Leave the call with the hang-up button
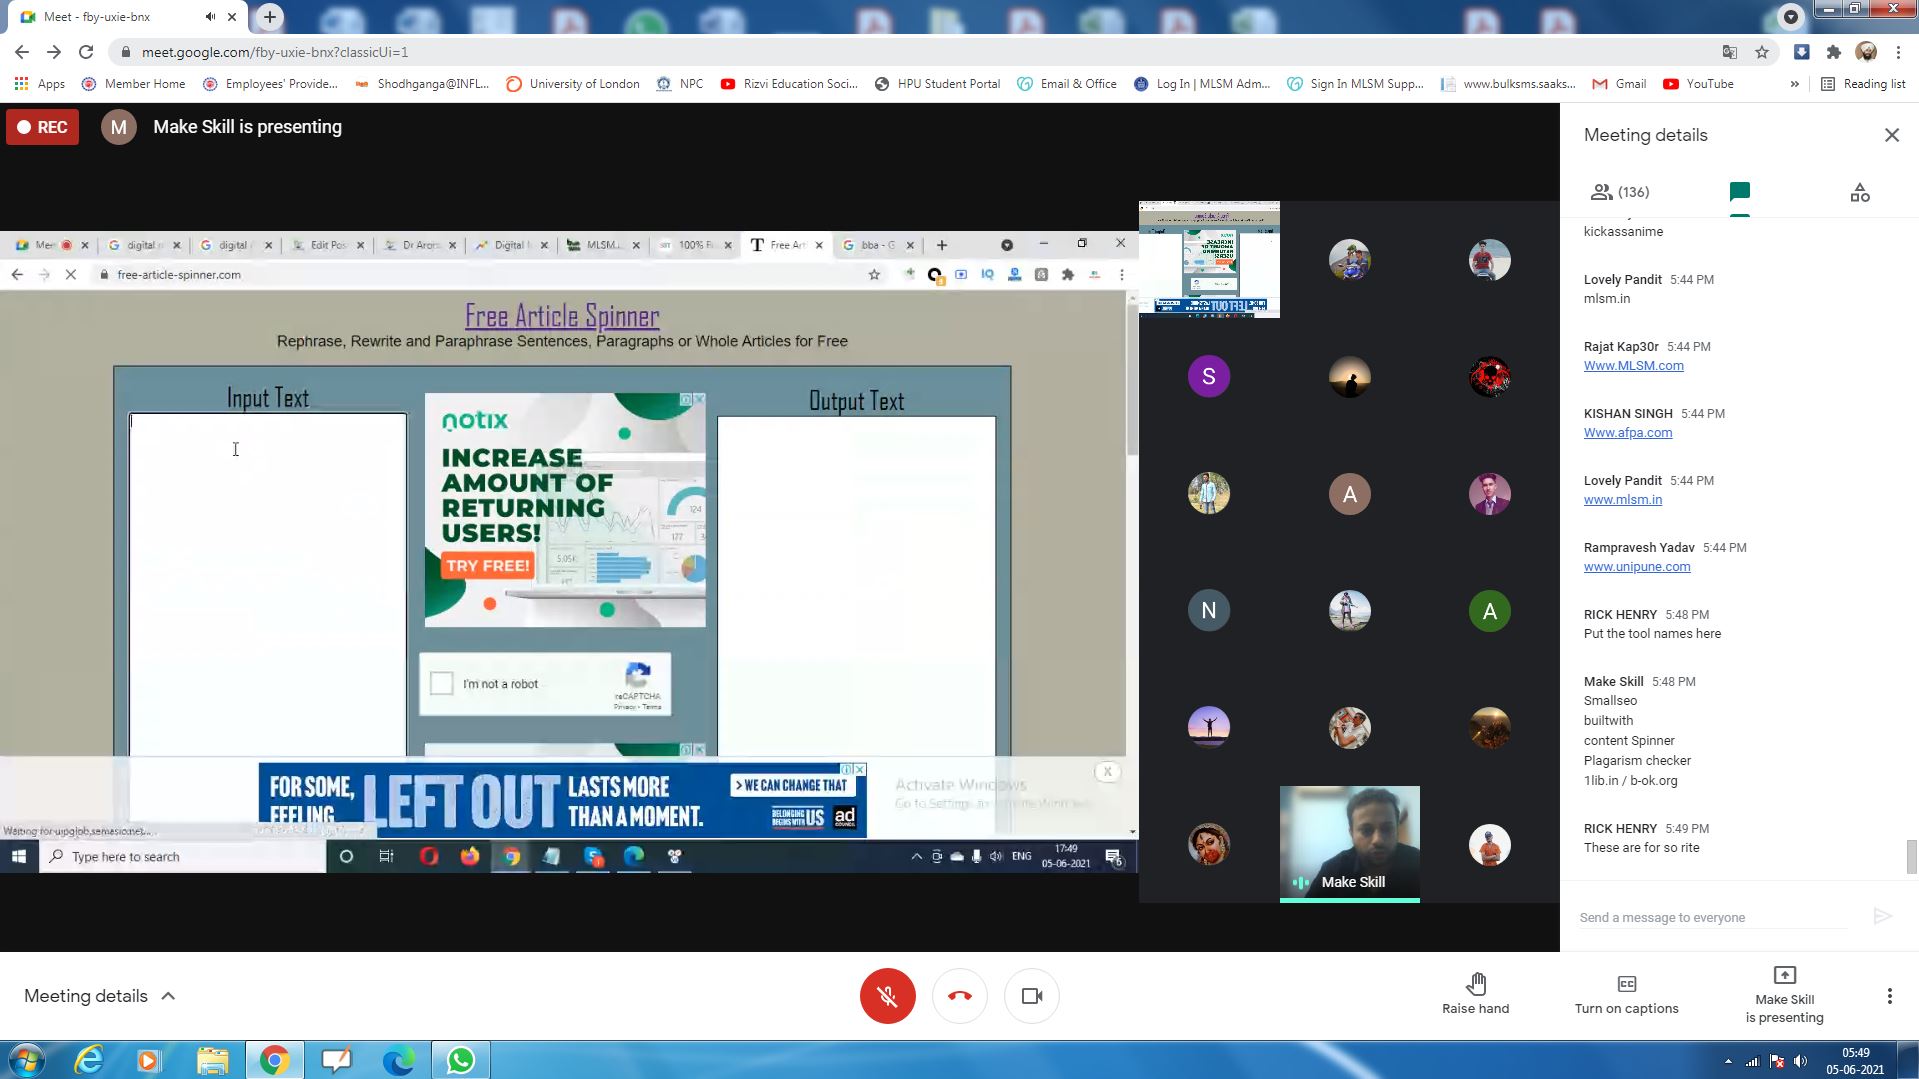 coord(959,996)
